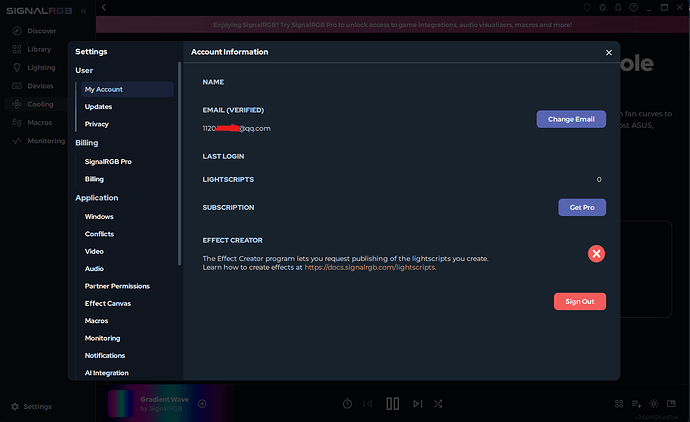The width and height of the screenshot is (690, 422).
Task: Open AI Integration settings
Action: (106, 373)
